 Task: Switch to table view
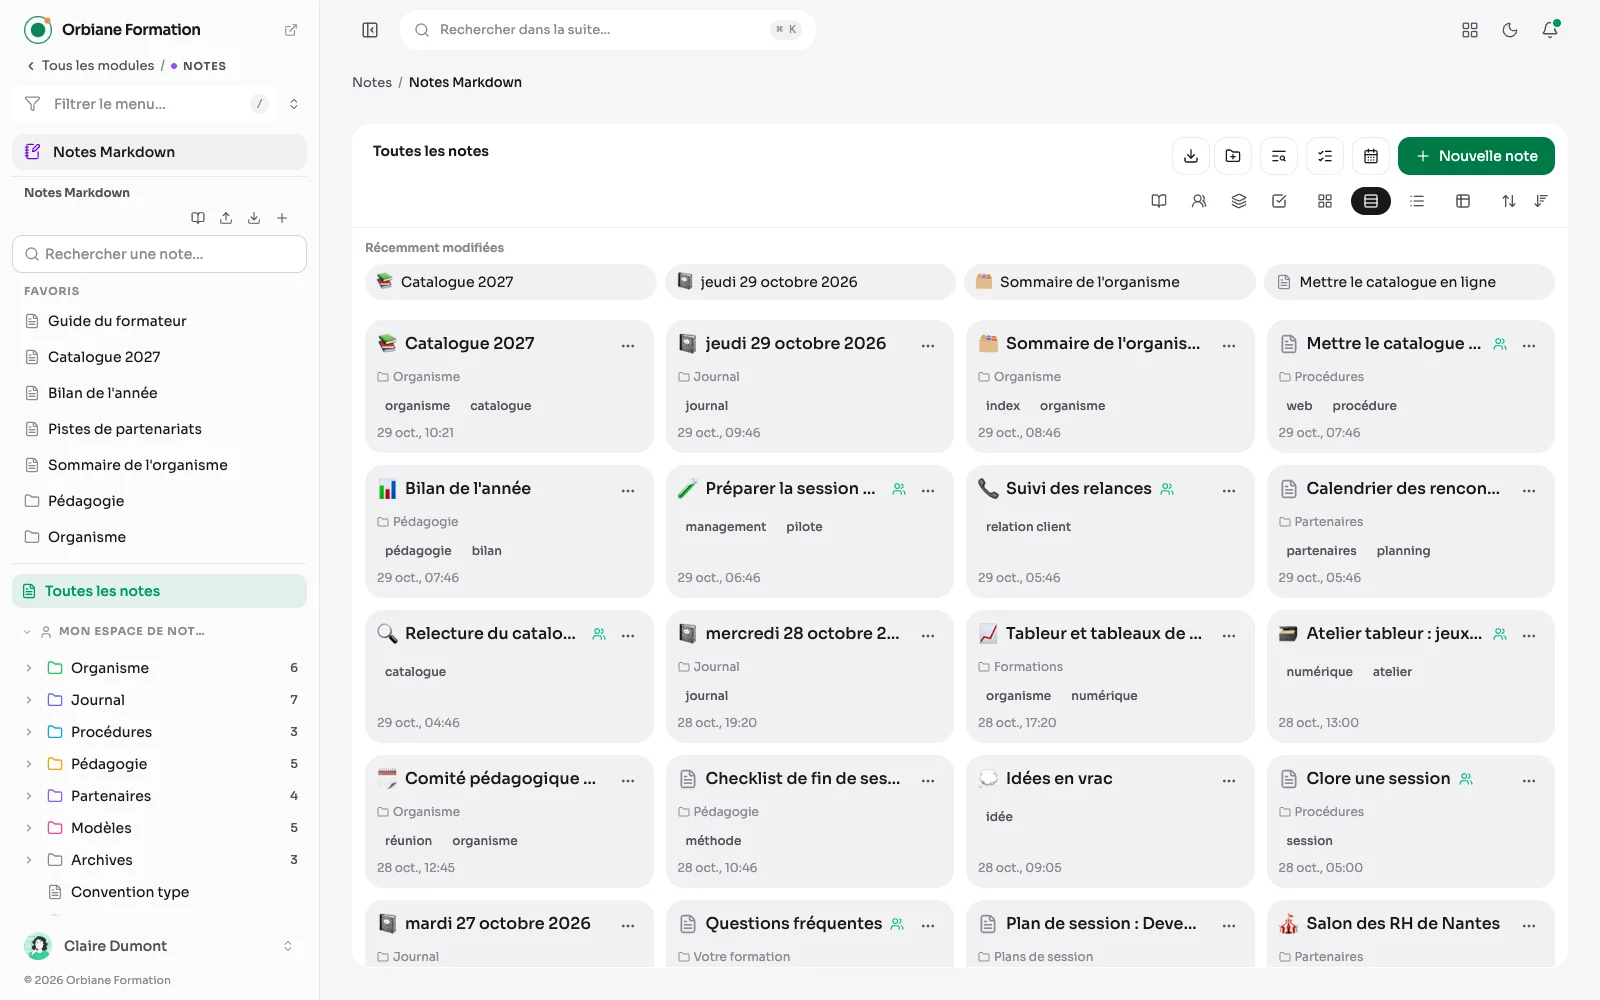[1463, 201]
